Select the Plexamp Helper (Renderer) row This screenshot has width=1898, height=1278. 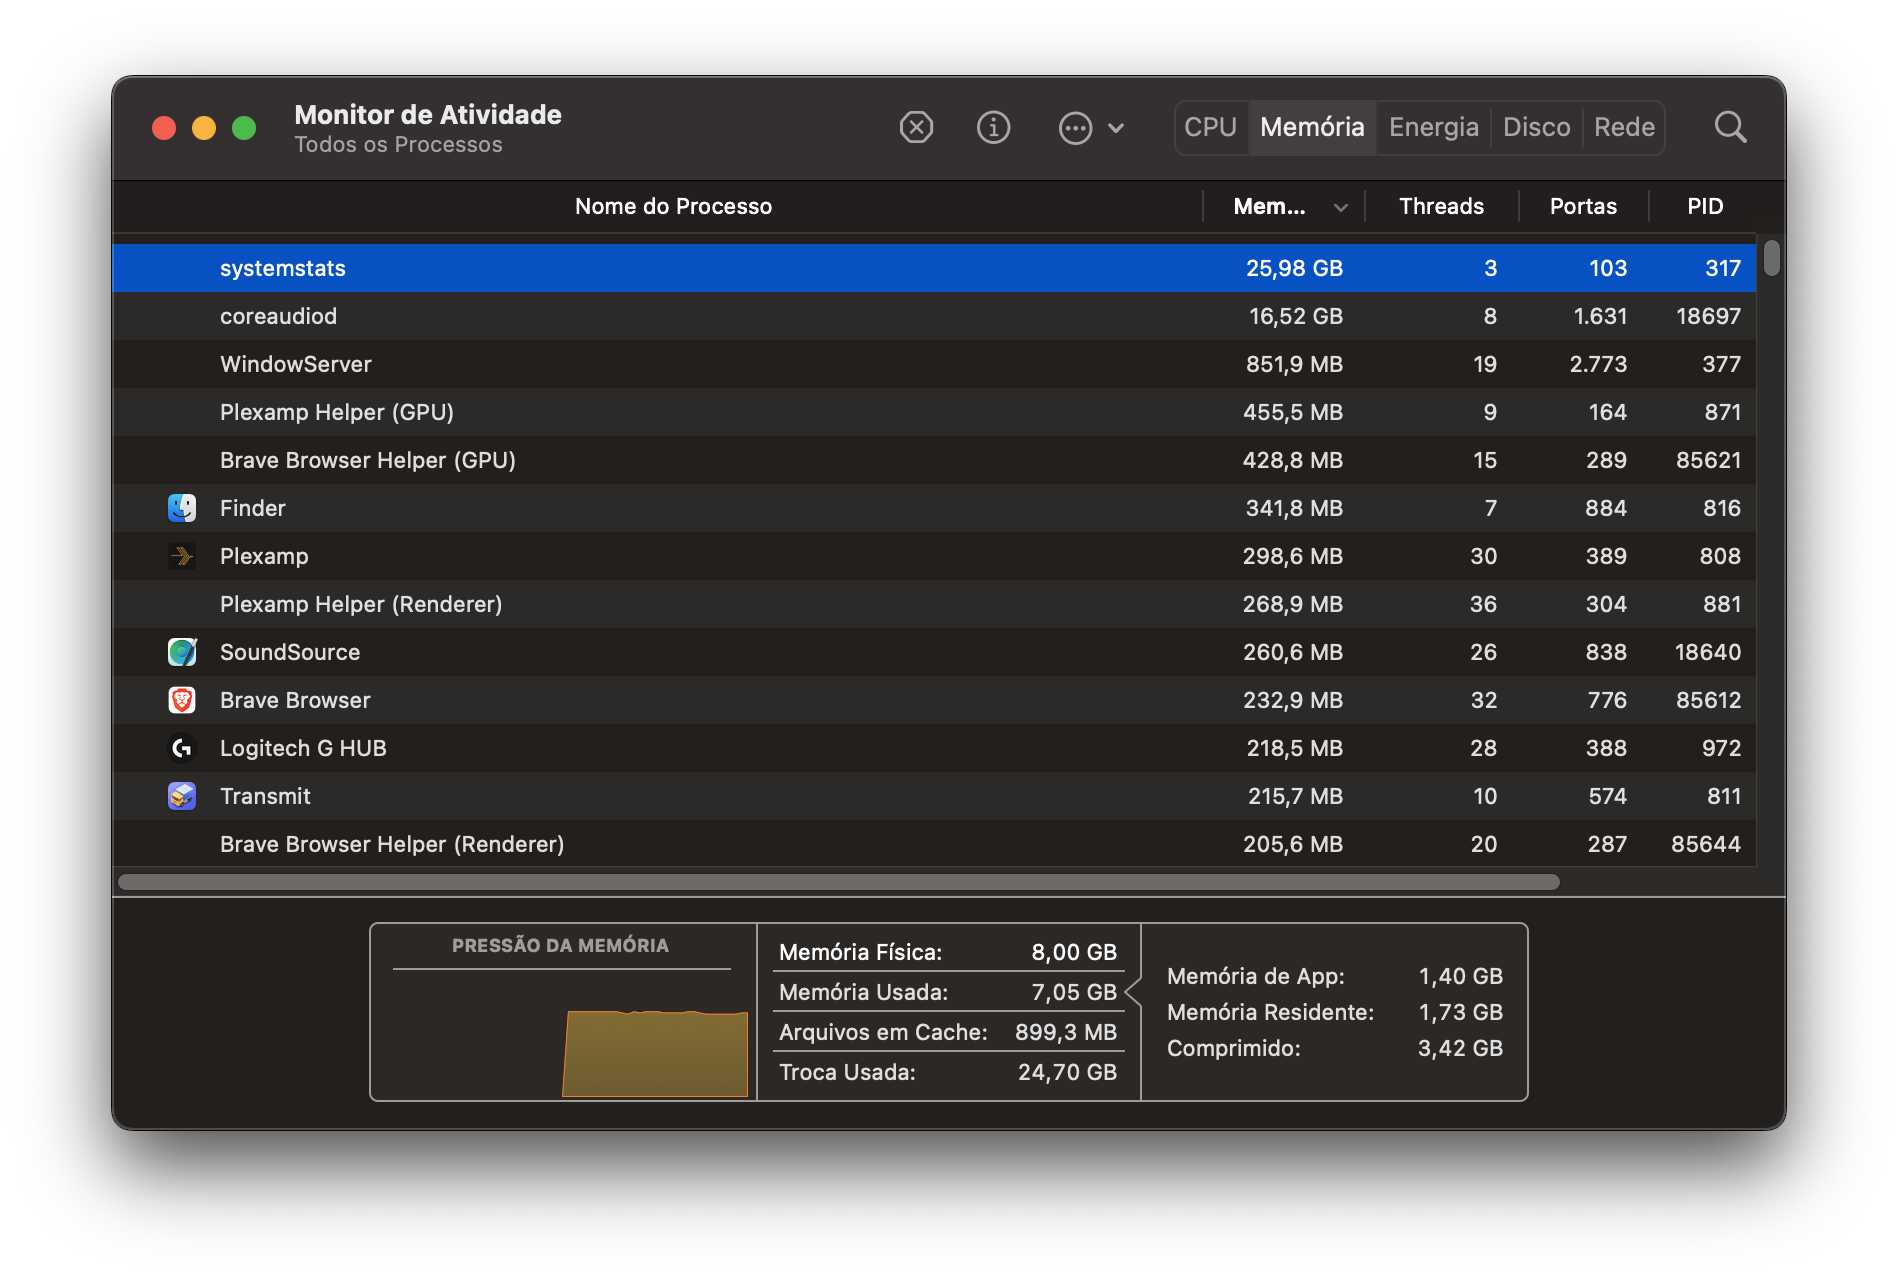point(934,604)
